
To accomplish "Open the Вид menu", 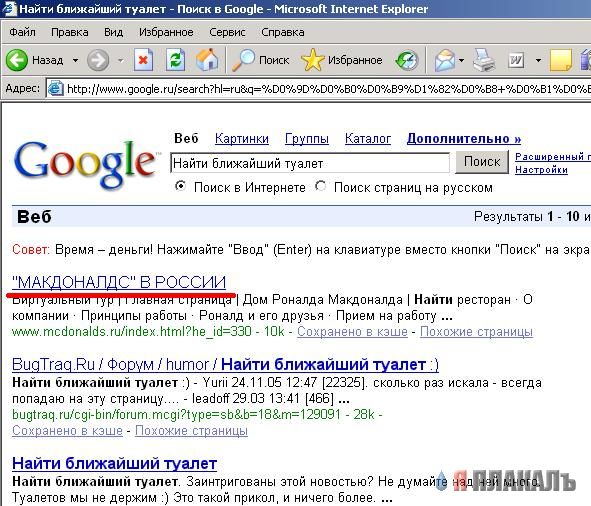I will 113,32.
